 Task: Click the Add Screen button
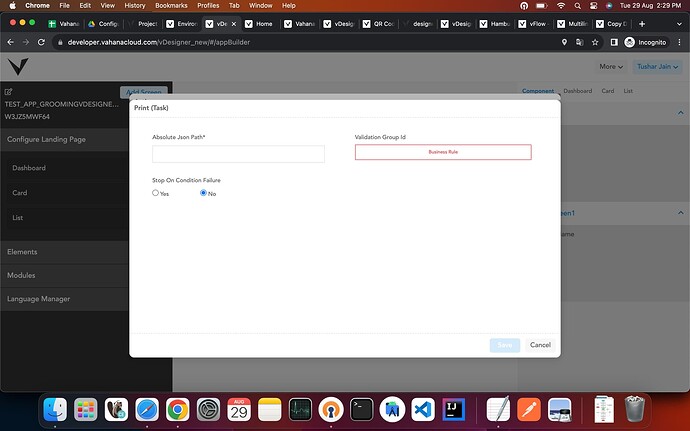pyautogui.click(x=143, y=92)
